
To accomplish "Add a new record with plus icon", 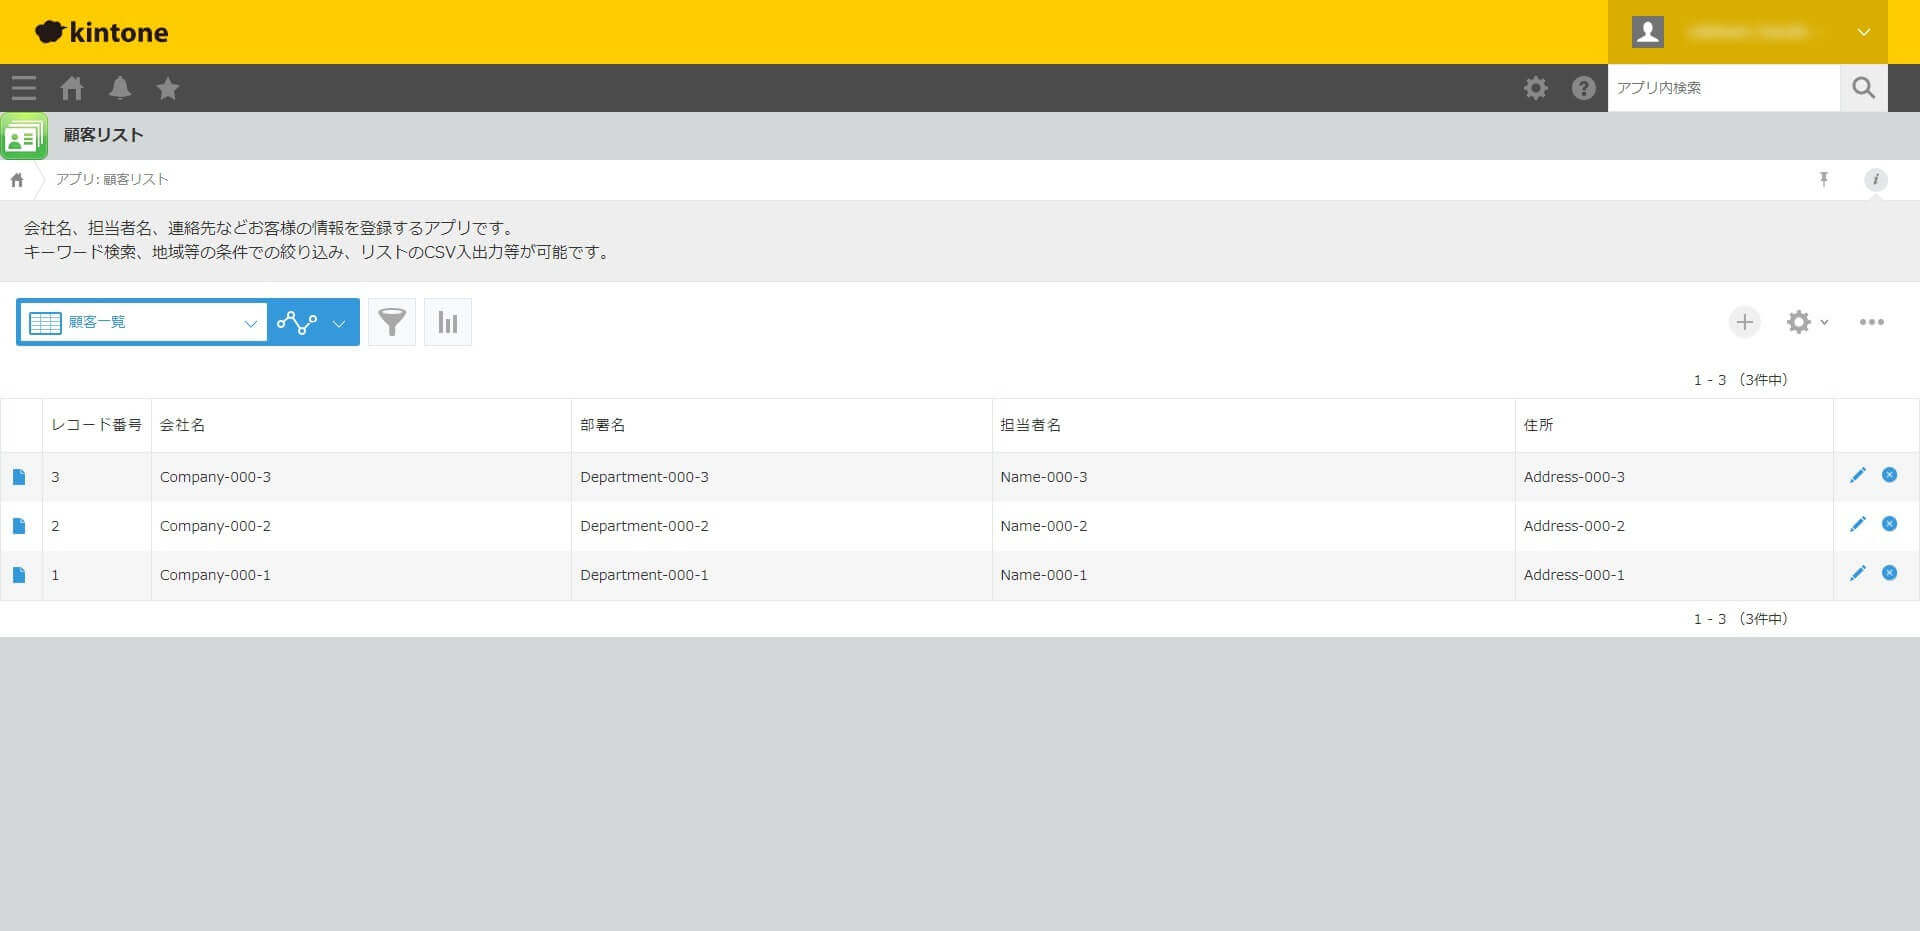I will pos(1745,322).
